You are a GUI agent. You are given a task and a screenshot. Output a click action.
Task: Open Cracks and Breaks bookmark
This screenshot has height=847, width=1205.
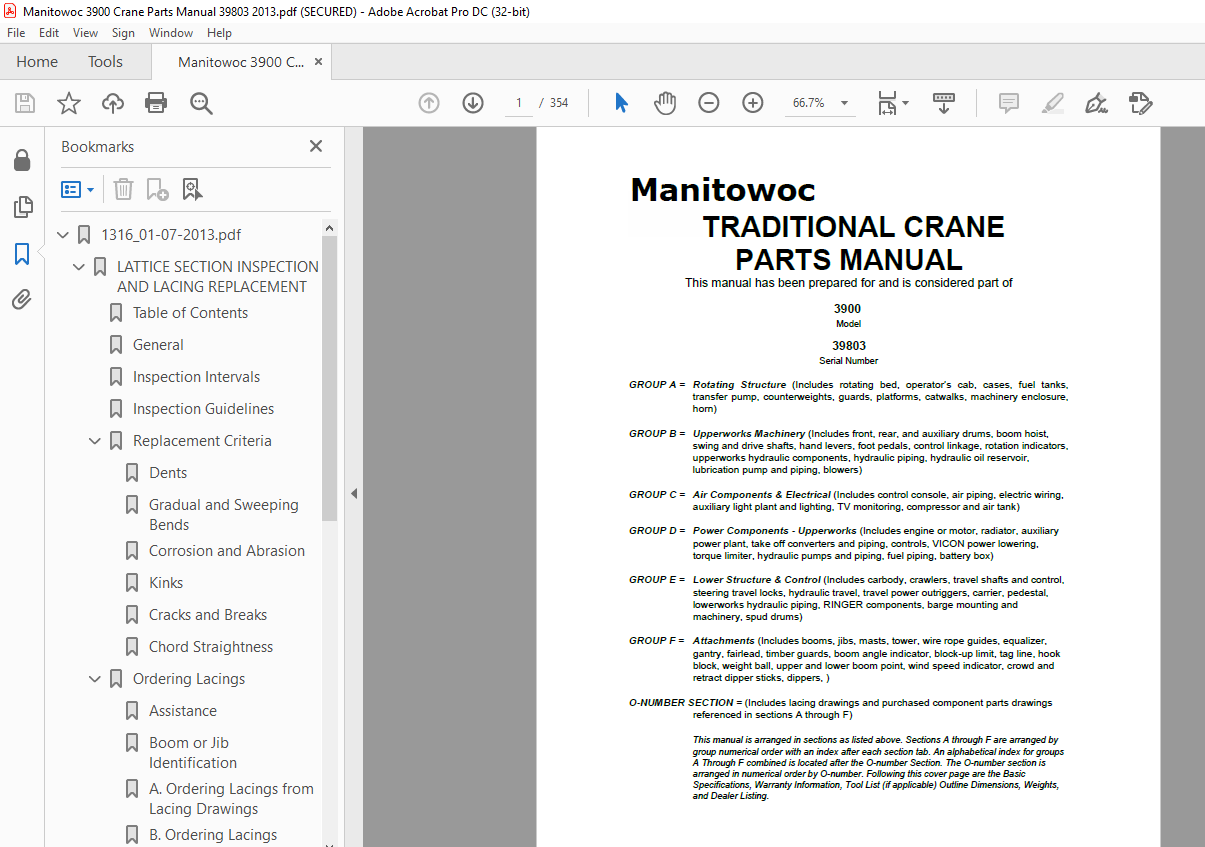[208, 615]
